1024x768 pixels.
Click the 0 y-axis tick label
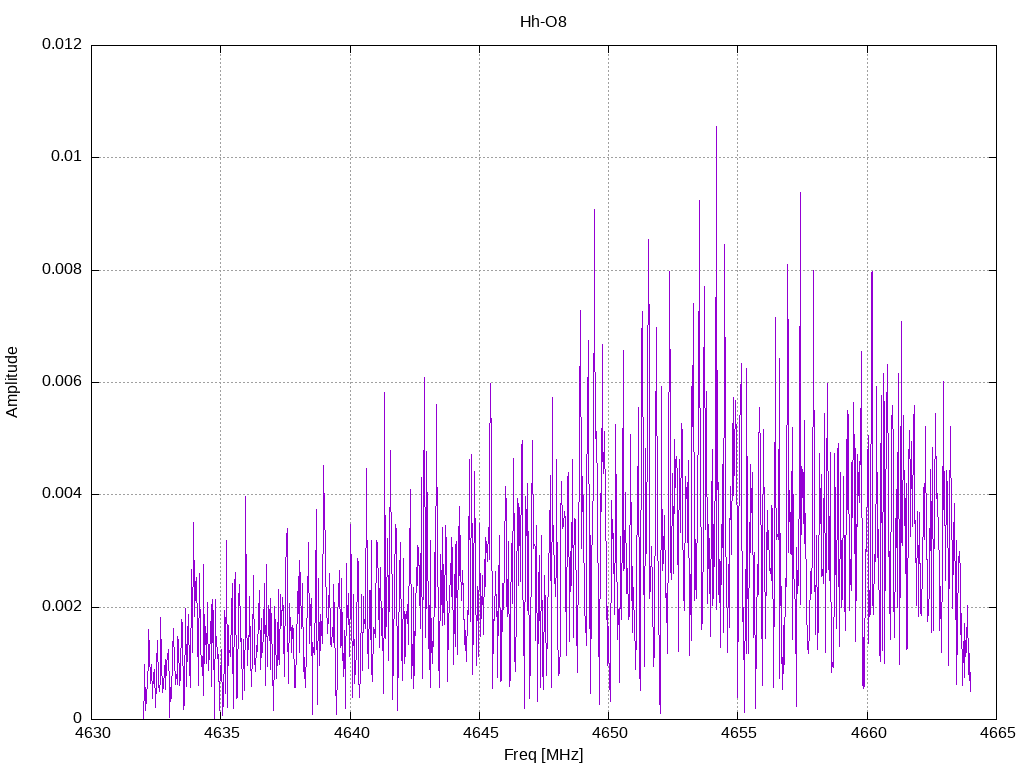tap(78, 719)
